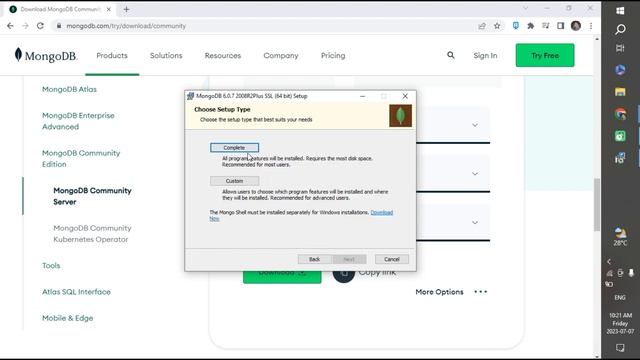Screen dimensions: 640x360
Task: Click the share page icon in address bar
Action: (482, 26)
